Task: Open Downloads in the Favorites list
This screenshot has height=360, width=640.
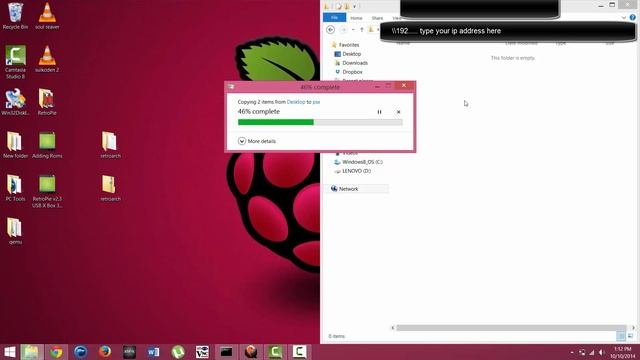Action: (351, 63)
